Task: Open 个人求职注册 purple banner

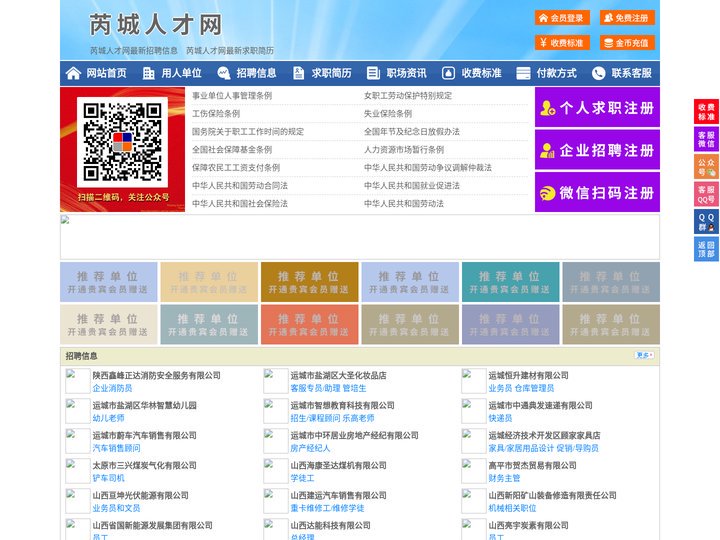Action: point(597,107)
